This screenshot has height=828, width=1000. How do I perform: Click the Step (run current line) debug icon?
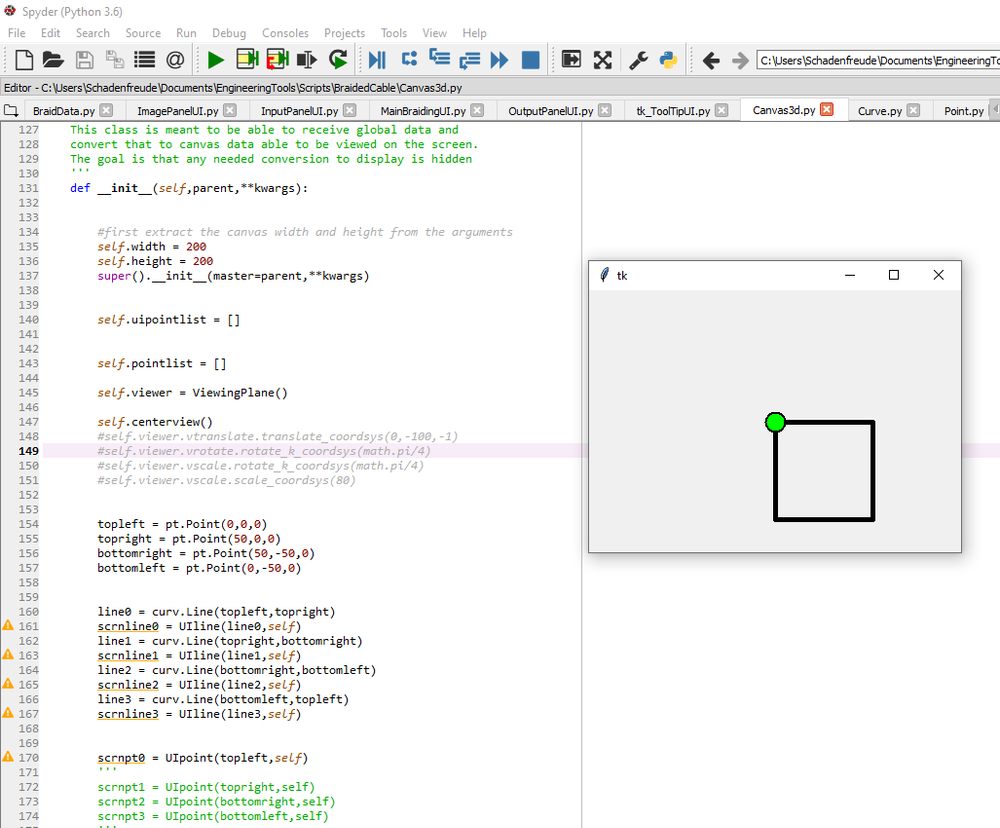pyautogui.click(x=409, y=59)
